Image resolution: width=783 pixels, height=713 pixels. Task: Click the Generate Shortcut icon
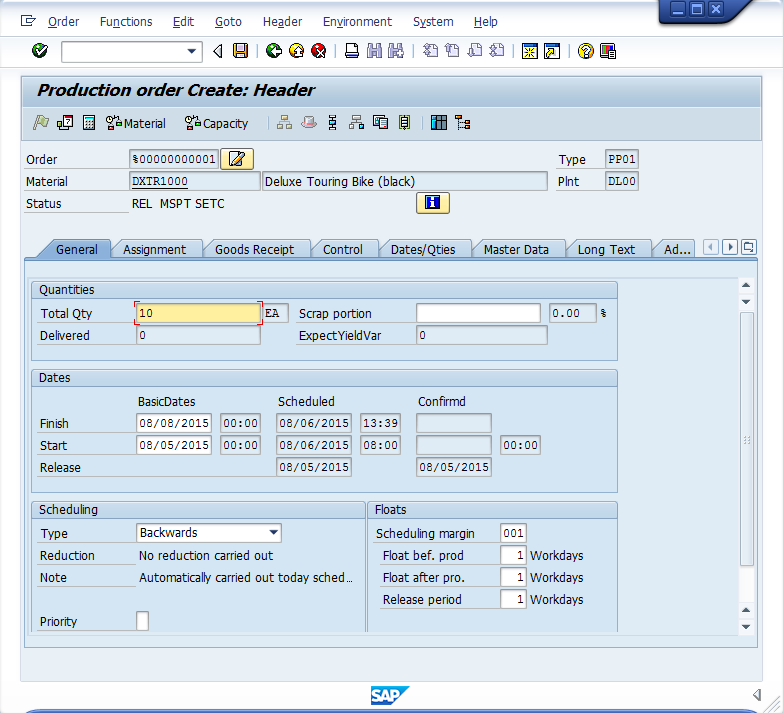[x=552, y=51]
